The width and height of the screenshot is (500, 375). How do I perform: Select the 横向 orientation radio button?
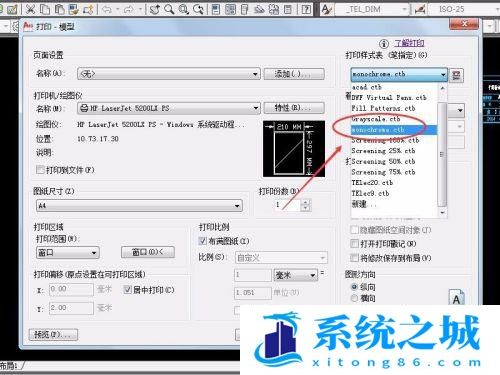pyautogui.click(x=354, y=298)
